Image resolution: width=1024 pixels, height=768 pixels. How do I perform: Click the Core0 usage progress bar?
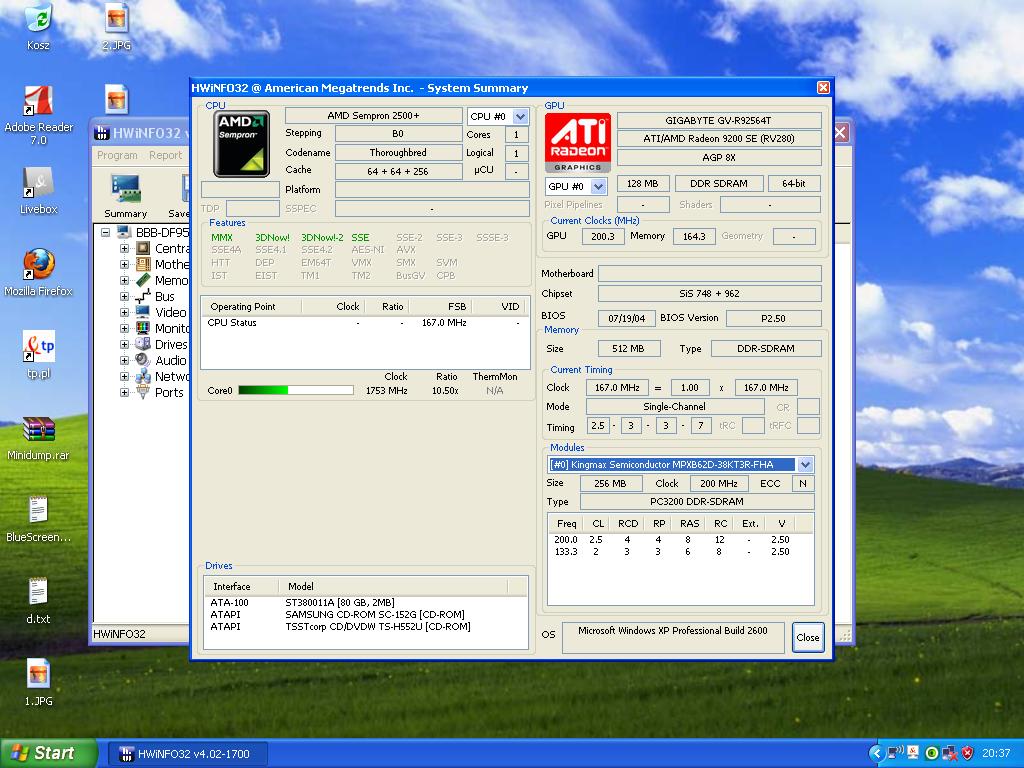296,391
